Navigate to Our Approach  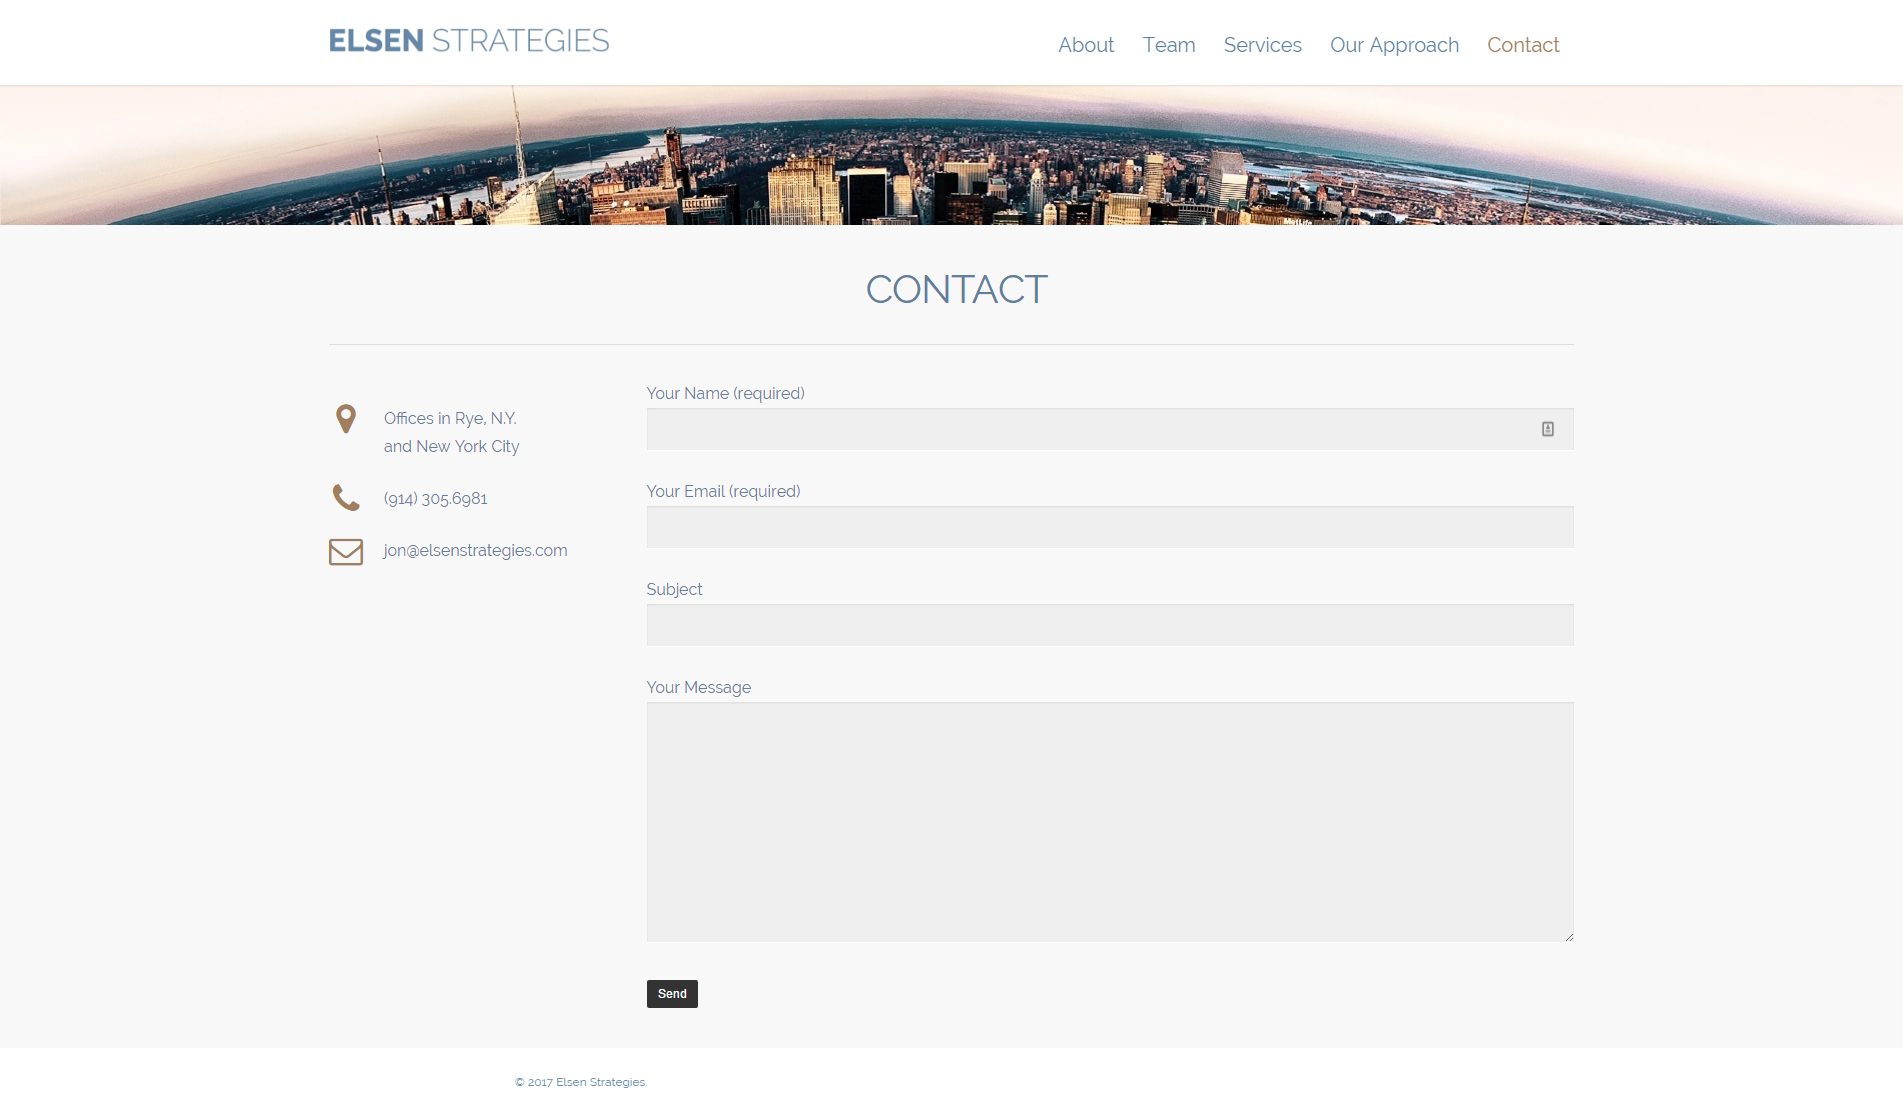pyautogui.click(x=1394, y=45)
